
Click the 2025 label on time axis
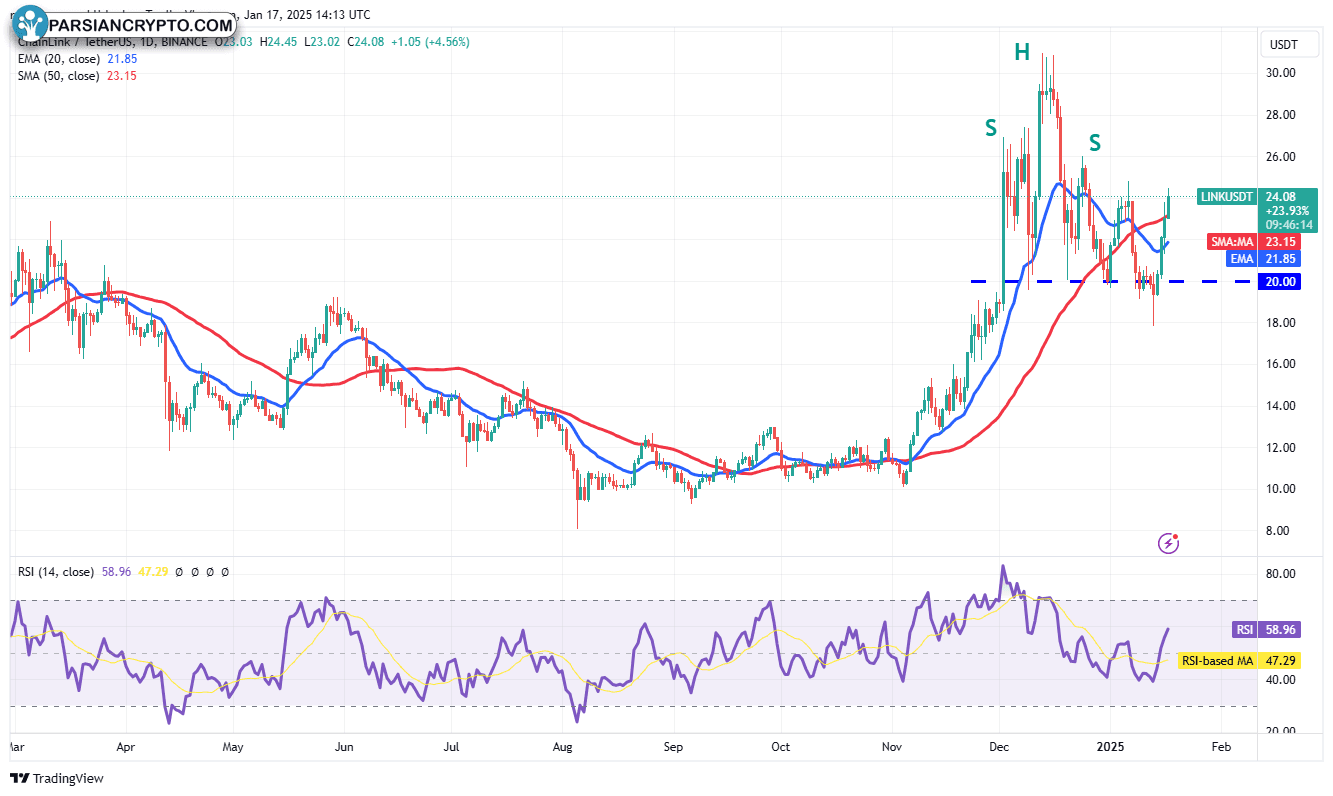coord(1111,747)
